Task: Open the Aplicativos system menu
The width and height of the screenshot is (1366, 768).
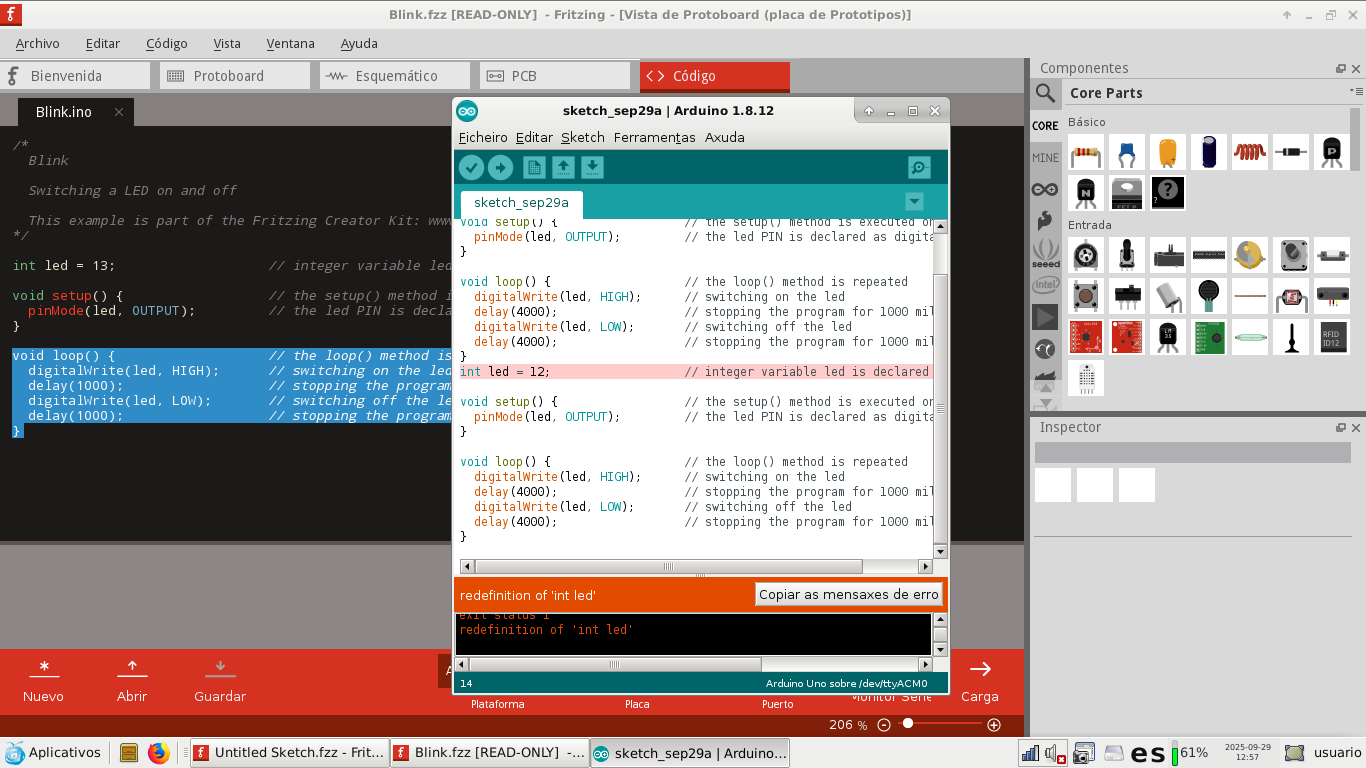Action: [54, 753]
